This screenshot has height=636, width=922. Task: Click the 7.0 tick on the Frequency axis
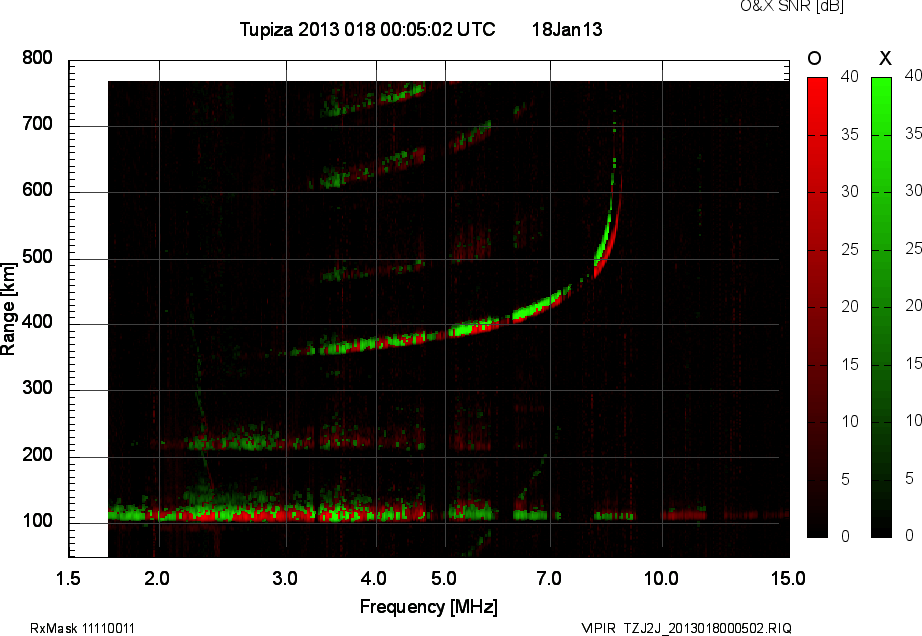tap(549, 579)
